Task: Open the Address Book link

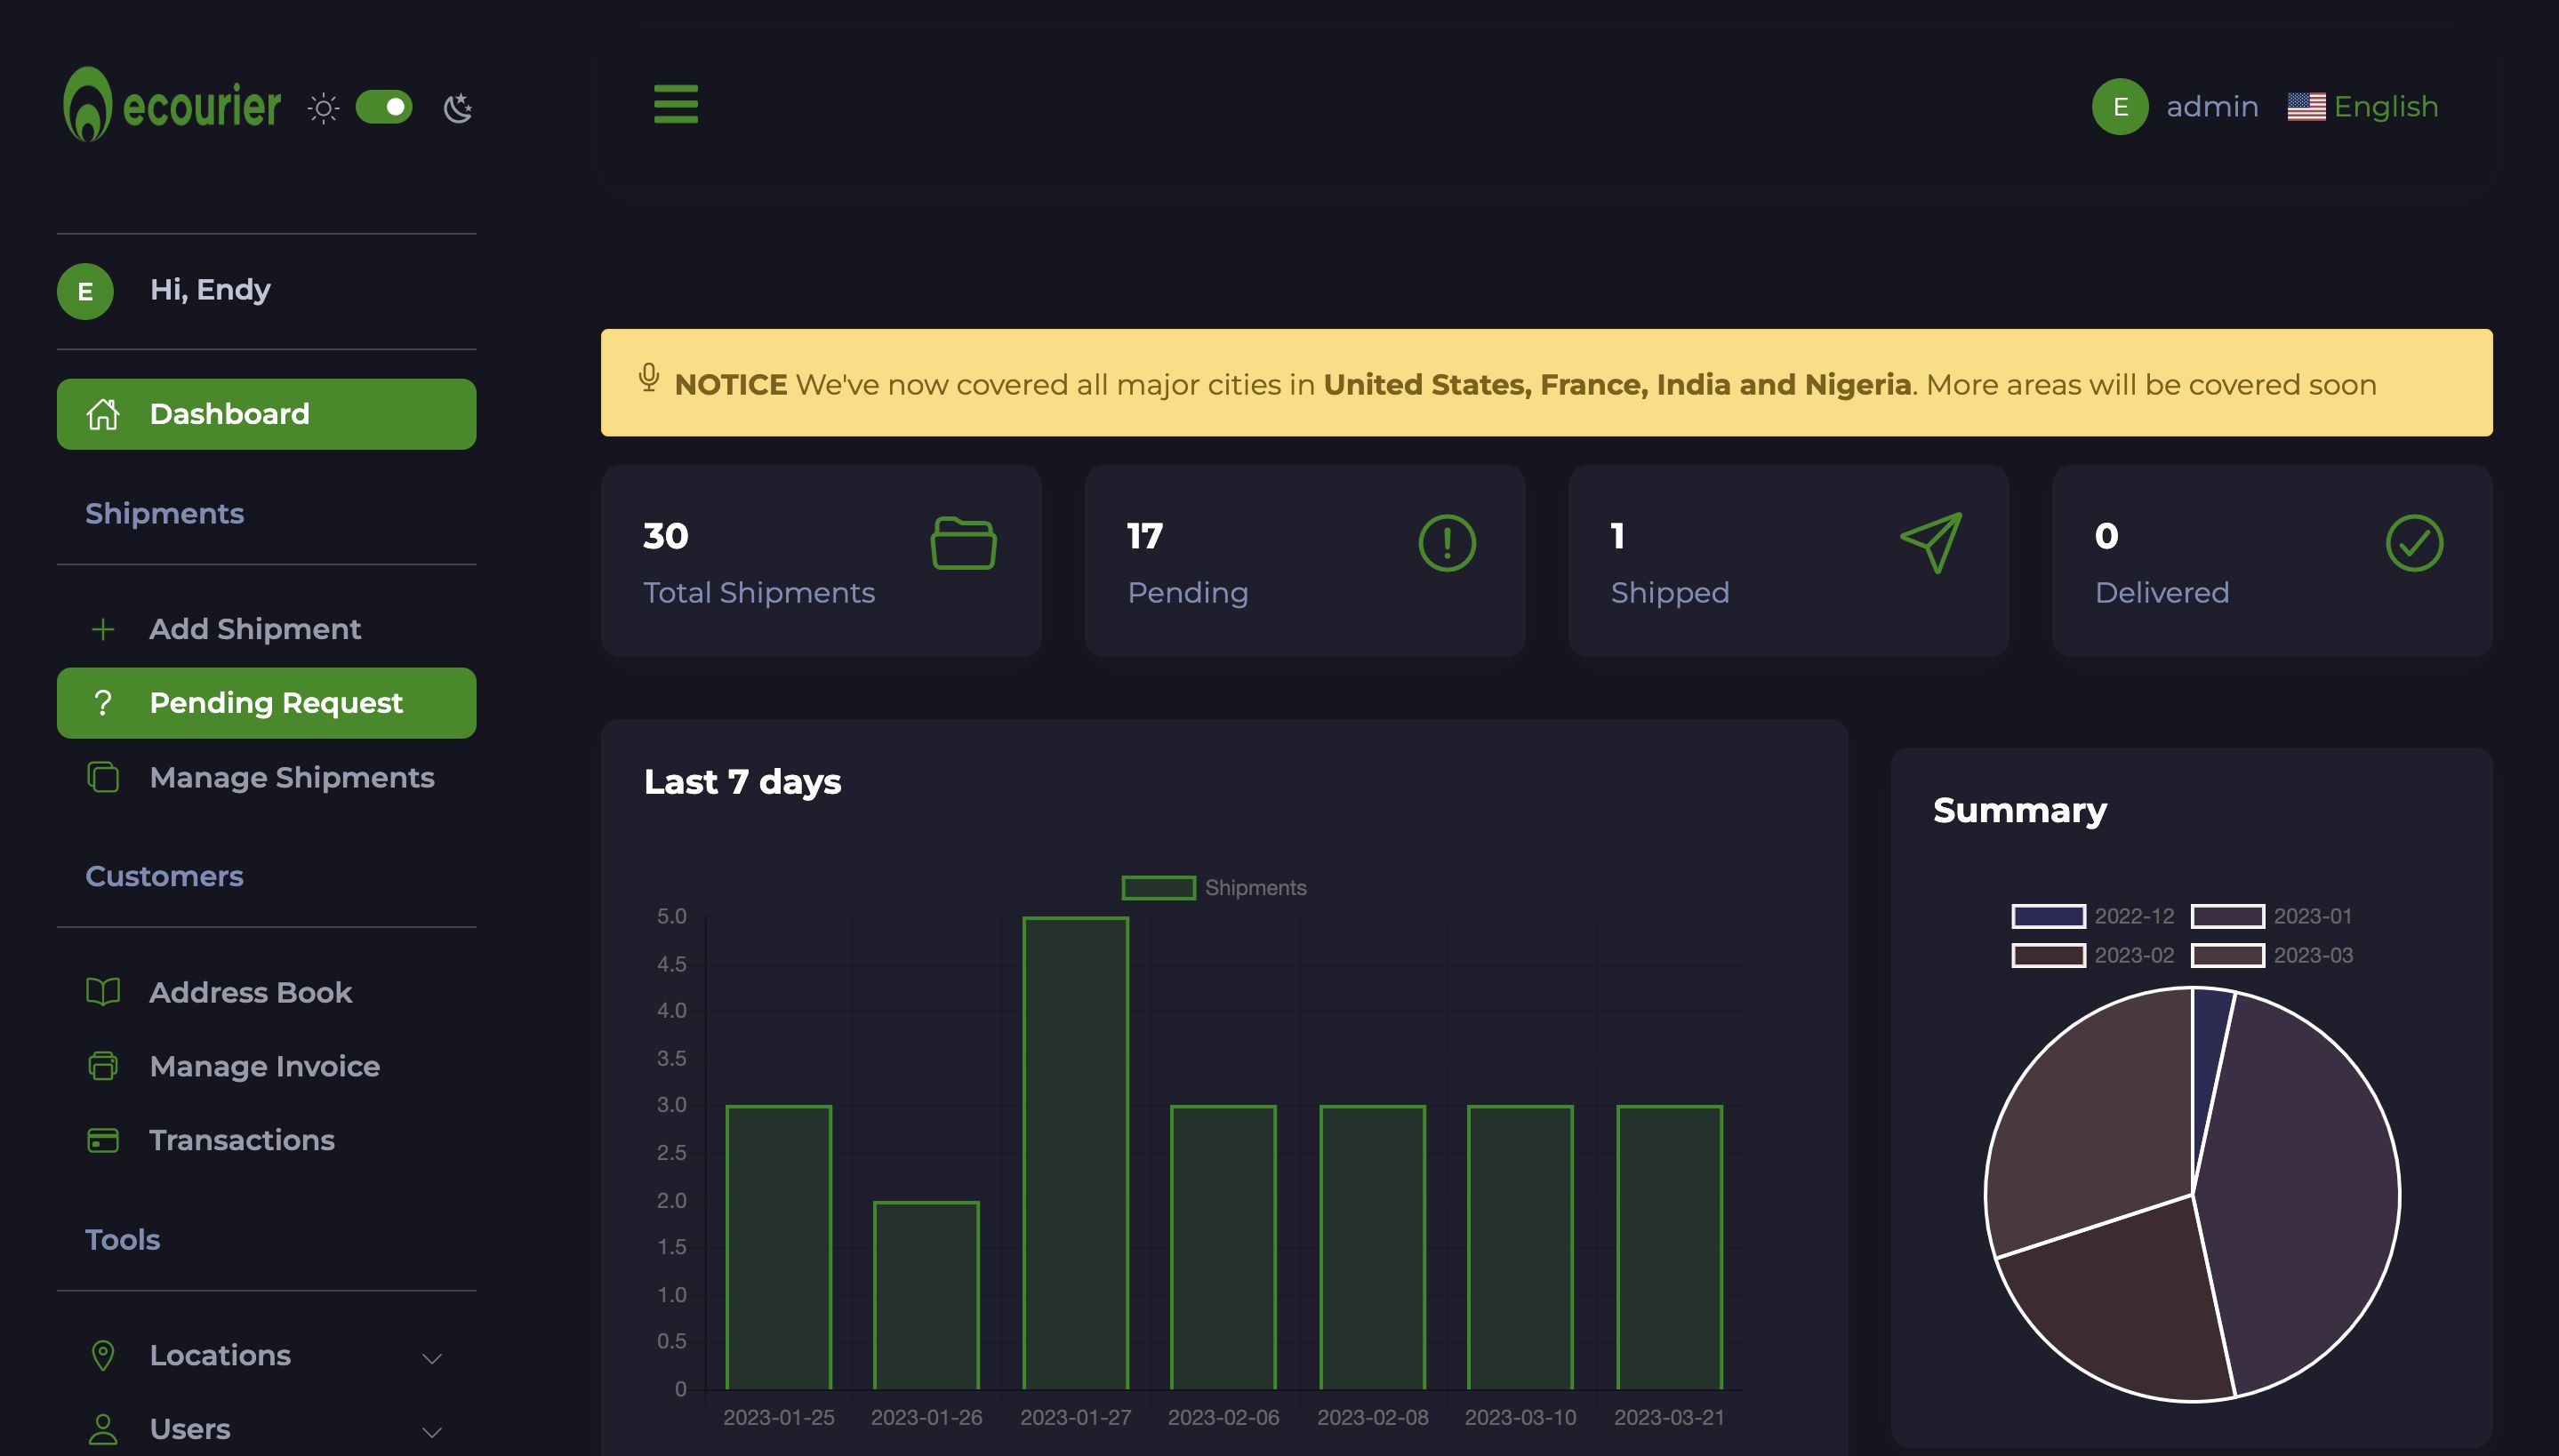Action: [x=250, y=992]
